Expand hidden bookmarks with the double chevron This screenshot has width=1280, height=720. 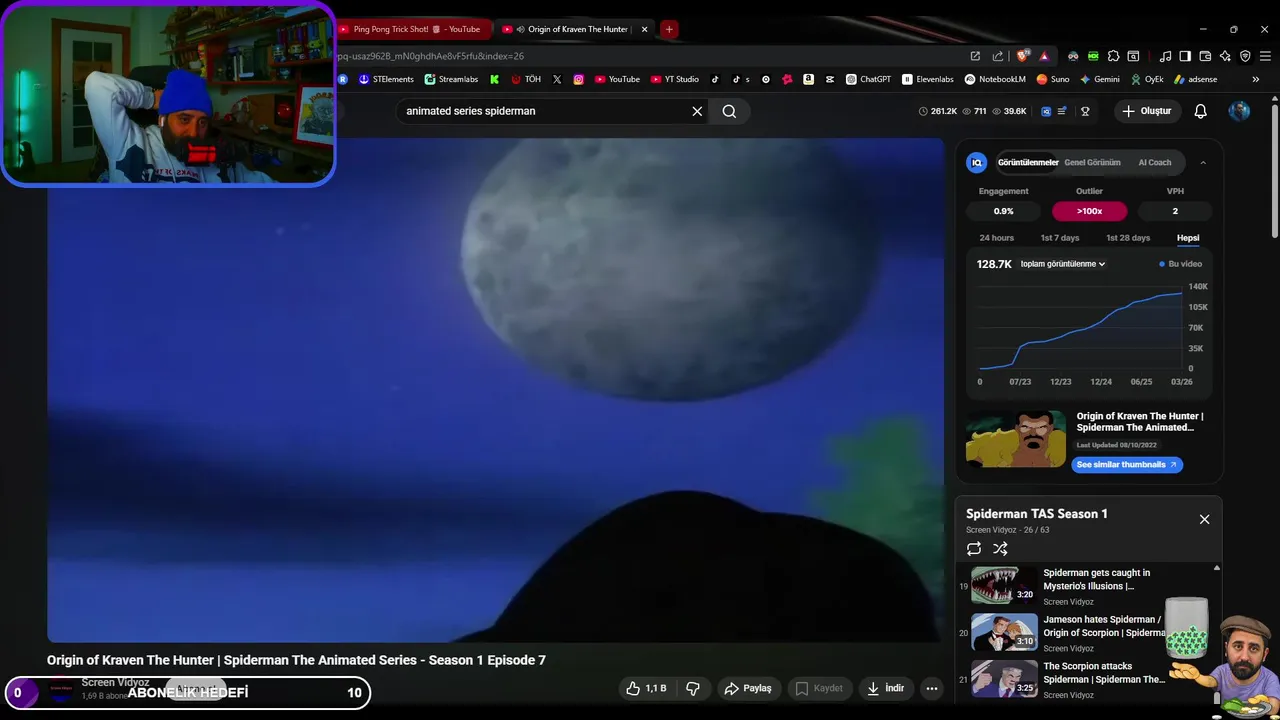(x=1255, y=79)
